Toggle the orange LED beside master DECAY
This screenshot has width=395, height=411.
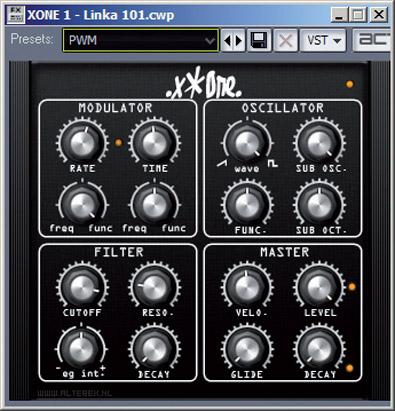(x=349, y=368)
